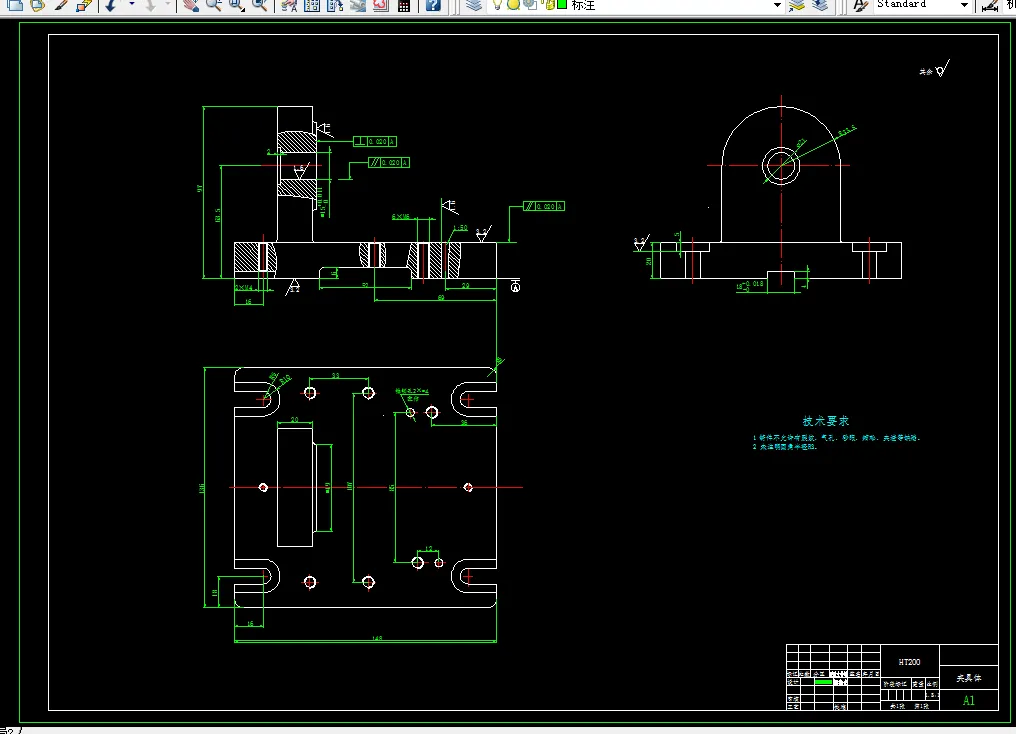The height and width of the screenshot is (734, 1016).
Task: Open the Layer Properties Manager icon
Action: (474, 5)
